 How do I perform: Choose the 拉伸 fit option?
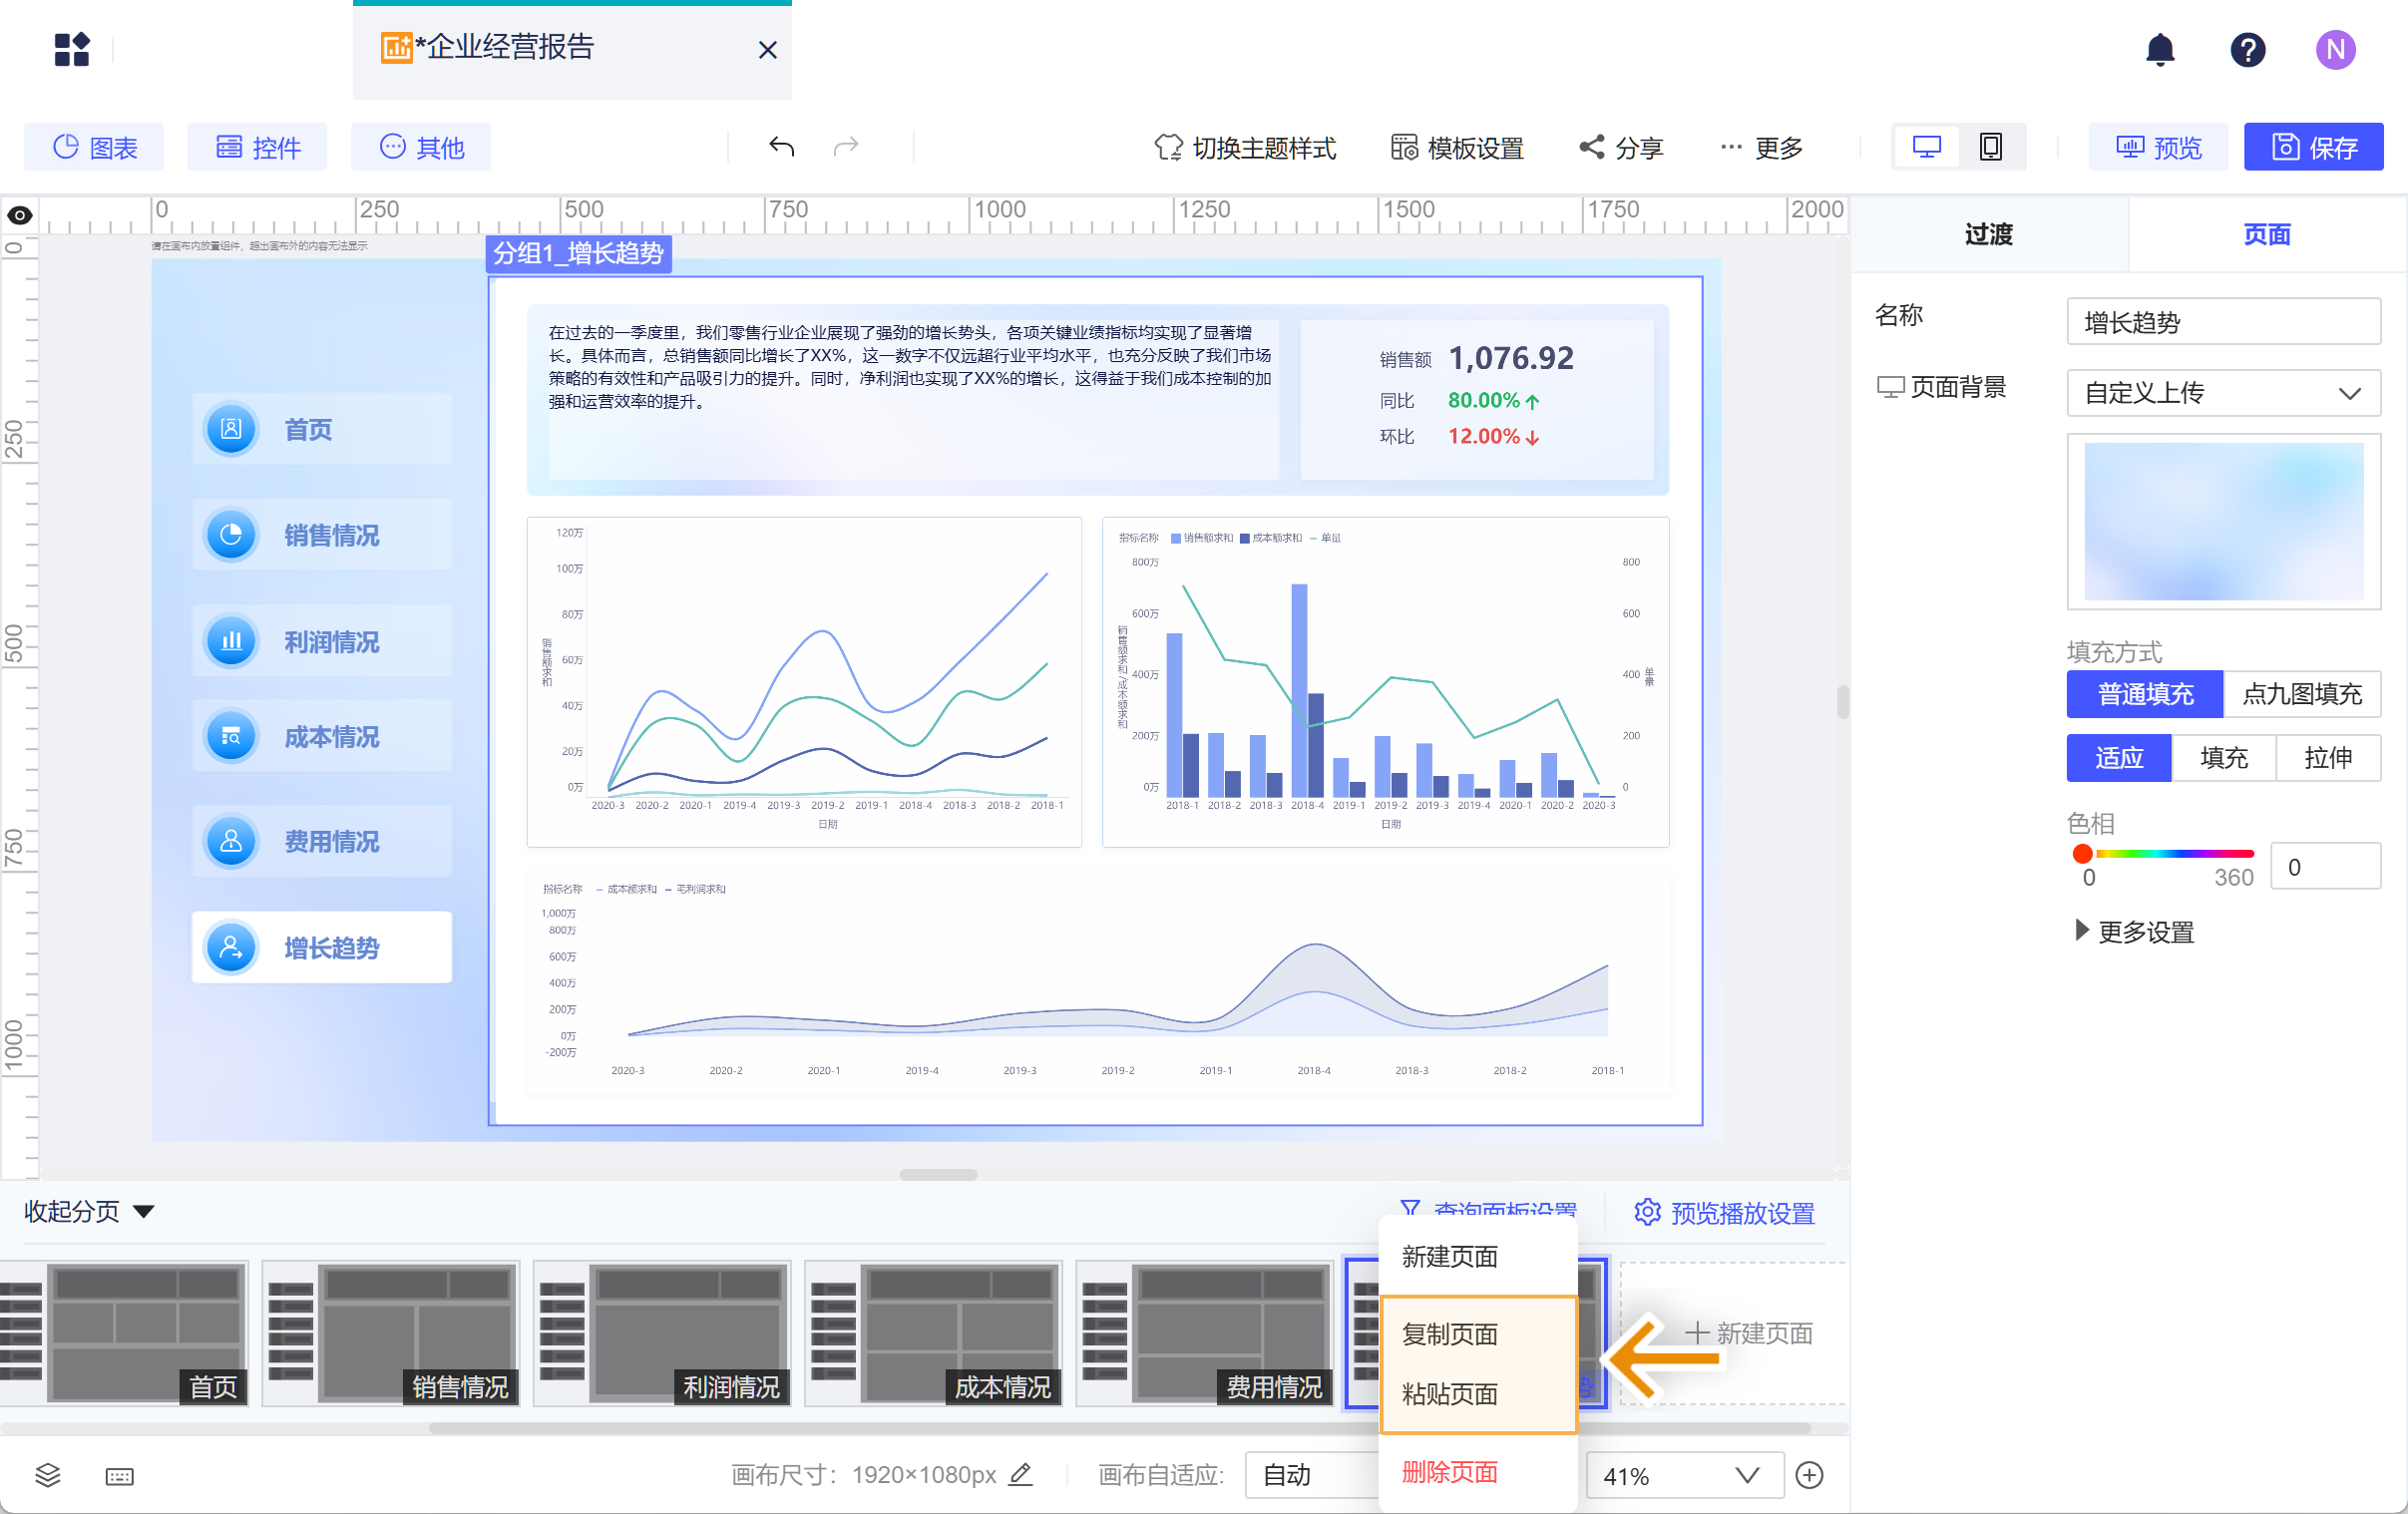[2327, 757]
